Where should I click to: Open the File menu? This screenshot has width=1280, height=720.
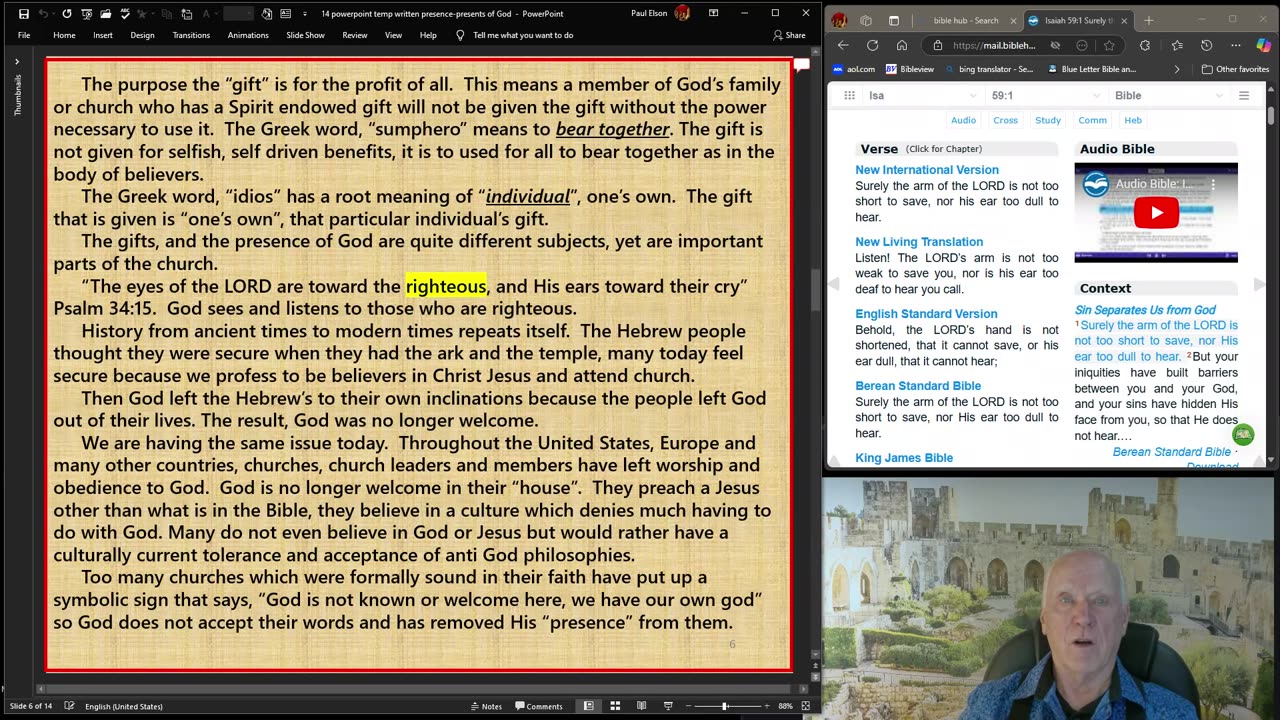[24, 35]
